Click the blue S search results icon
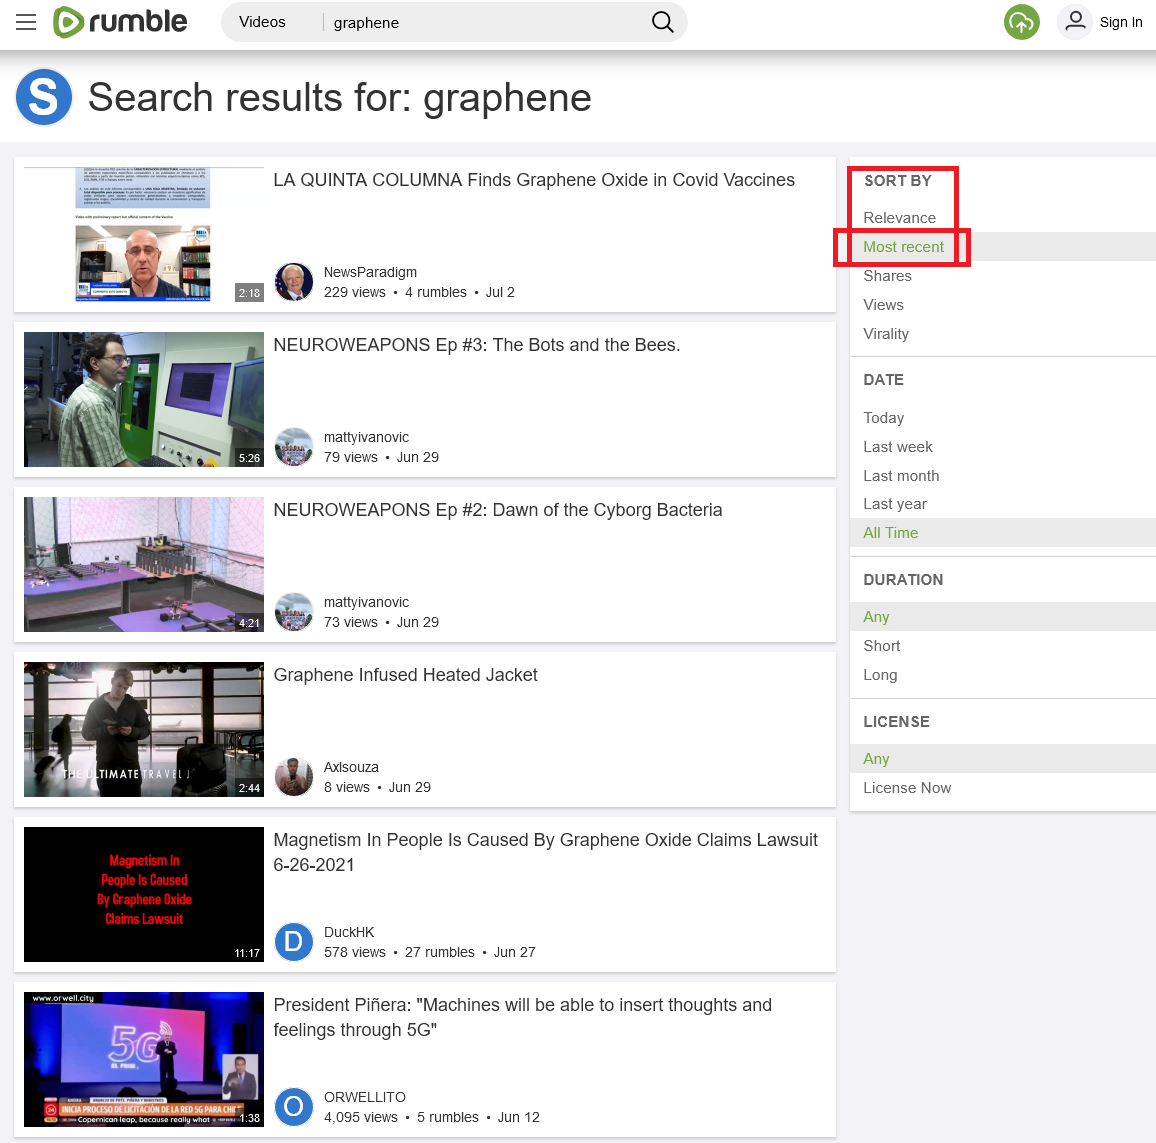This screenshot has width=1156, height=1143. pyautogui.click(x=43, y=97)
